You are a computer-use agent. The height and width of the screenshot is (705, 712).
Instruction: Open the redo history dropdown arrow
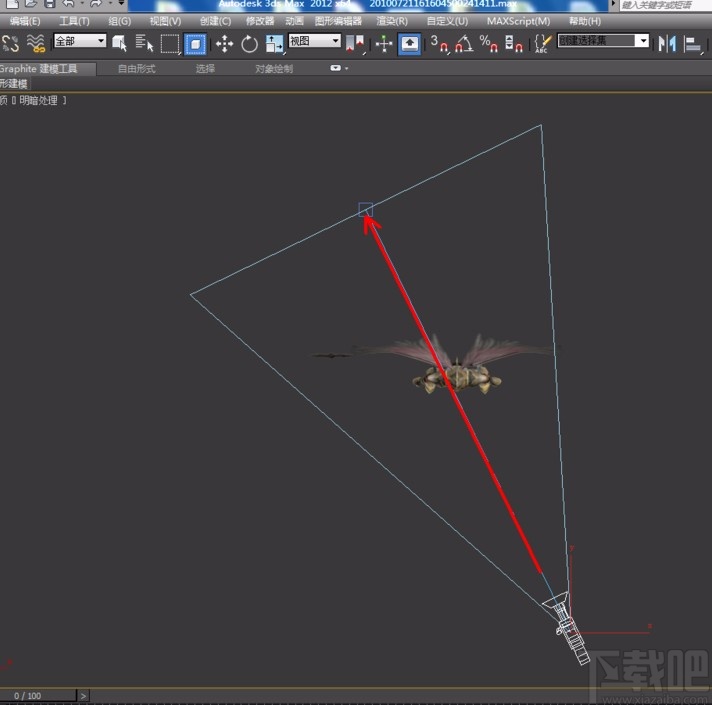pyautogui.click(x=110, y=4)
